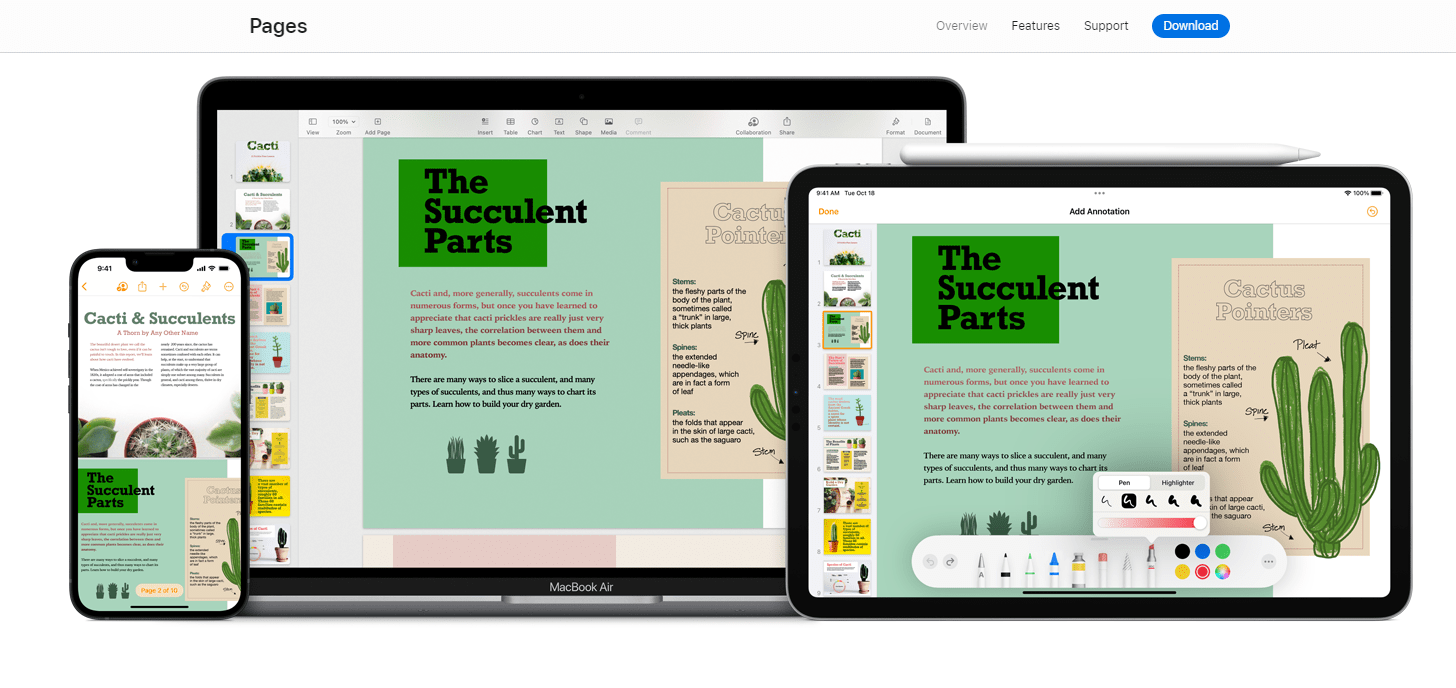This screenshot has height=688, width=1456.
Task: Pick the selected red color swatch on iPad
Action: pyautogui.click(x=1202, y=572)
